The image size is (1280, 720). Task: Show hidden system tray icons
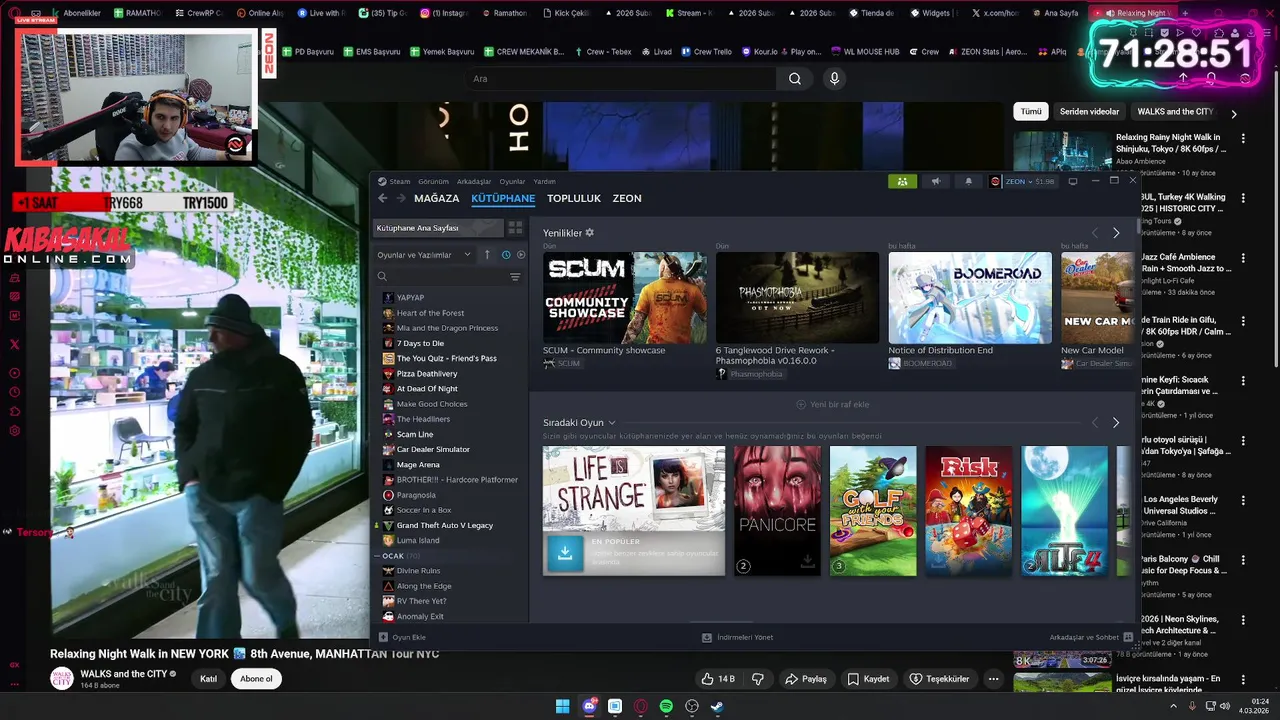1173,706
